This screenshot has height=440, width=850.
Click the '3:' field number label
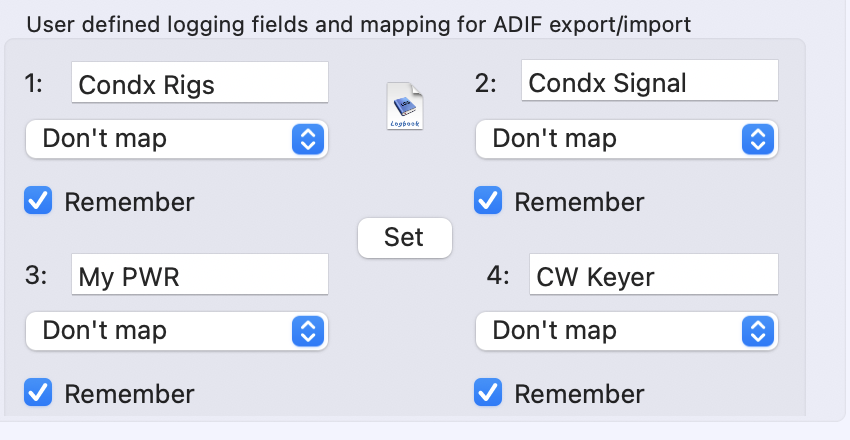pos(35,276)
